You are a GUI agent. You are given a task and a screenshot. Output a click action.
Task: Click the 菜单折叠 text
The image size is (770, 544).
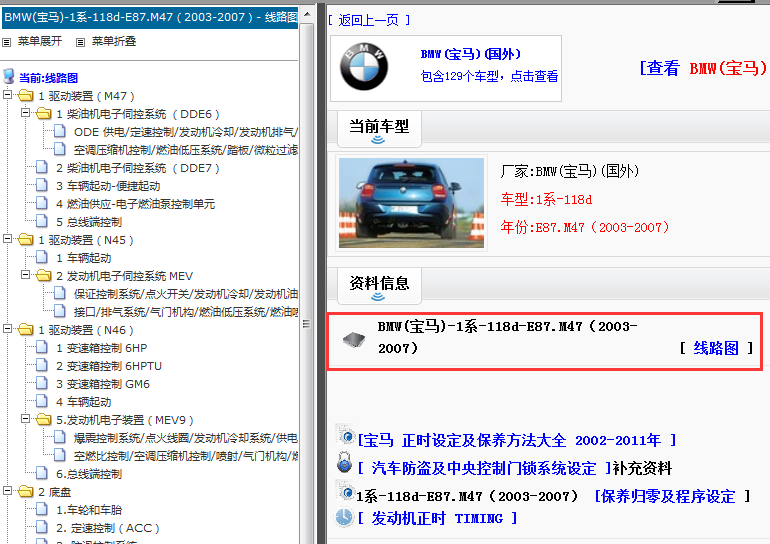pos(114,41)
